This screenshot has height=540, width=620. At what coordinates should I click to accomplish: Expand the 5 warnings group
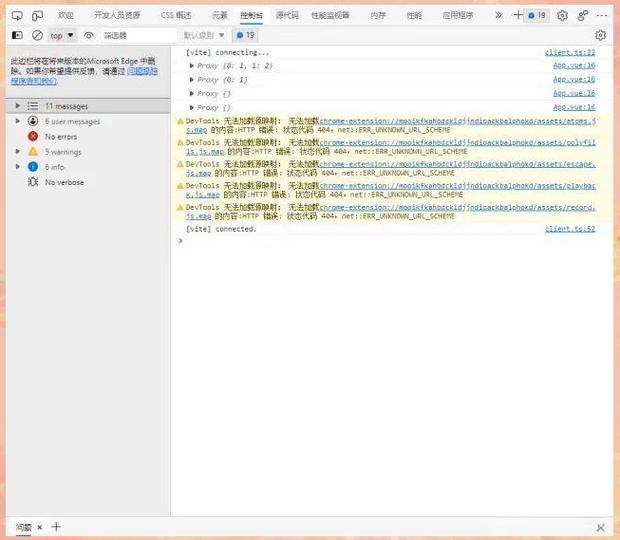(17, 151)
